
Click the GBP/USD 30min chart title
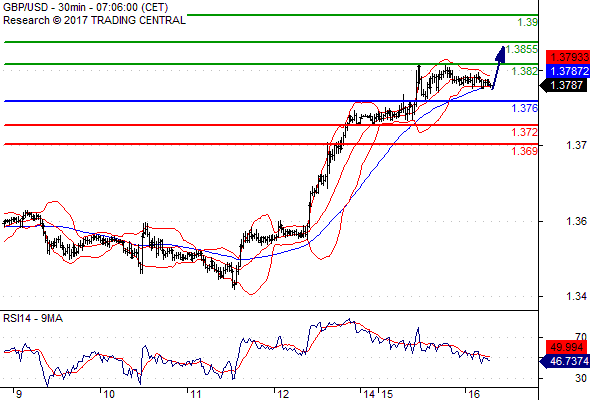85,7
